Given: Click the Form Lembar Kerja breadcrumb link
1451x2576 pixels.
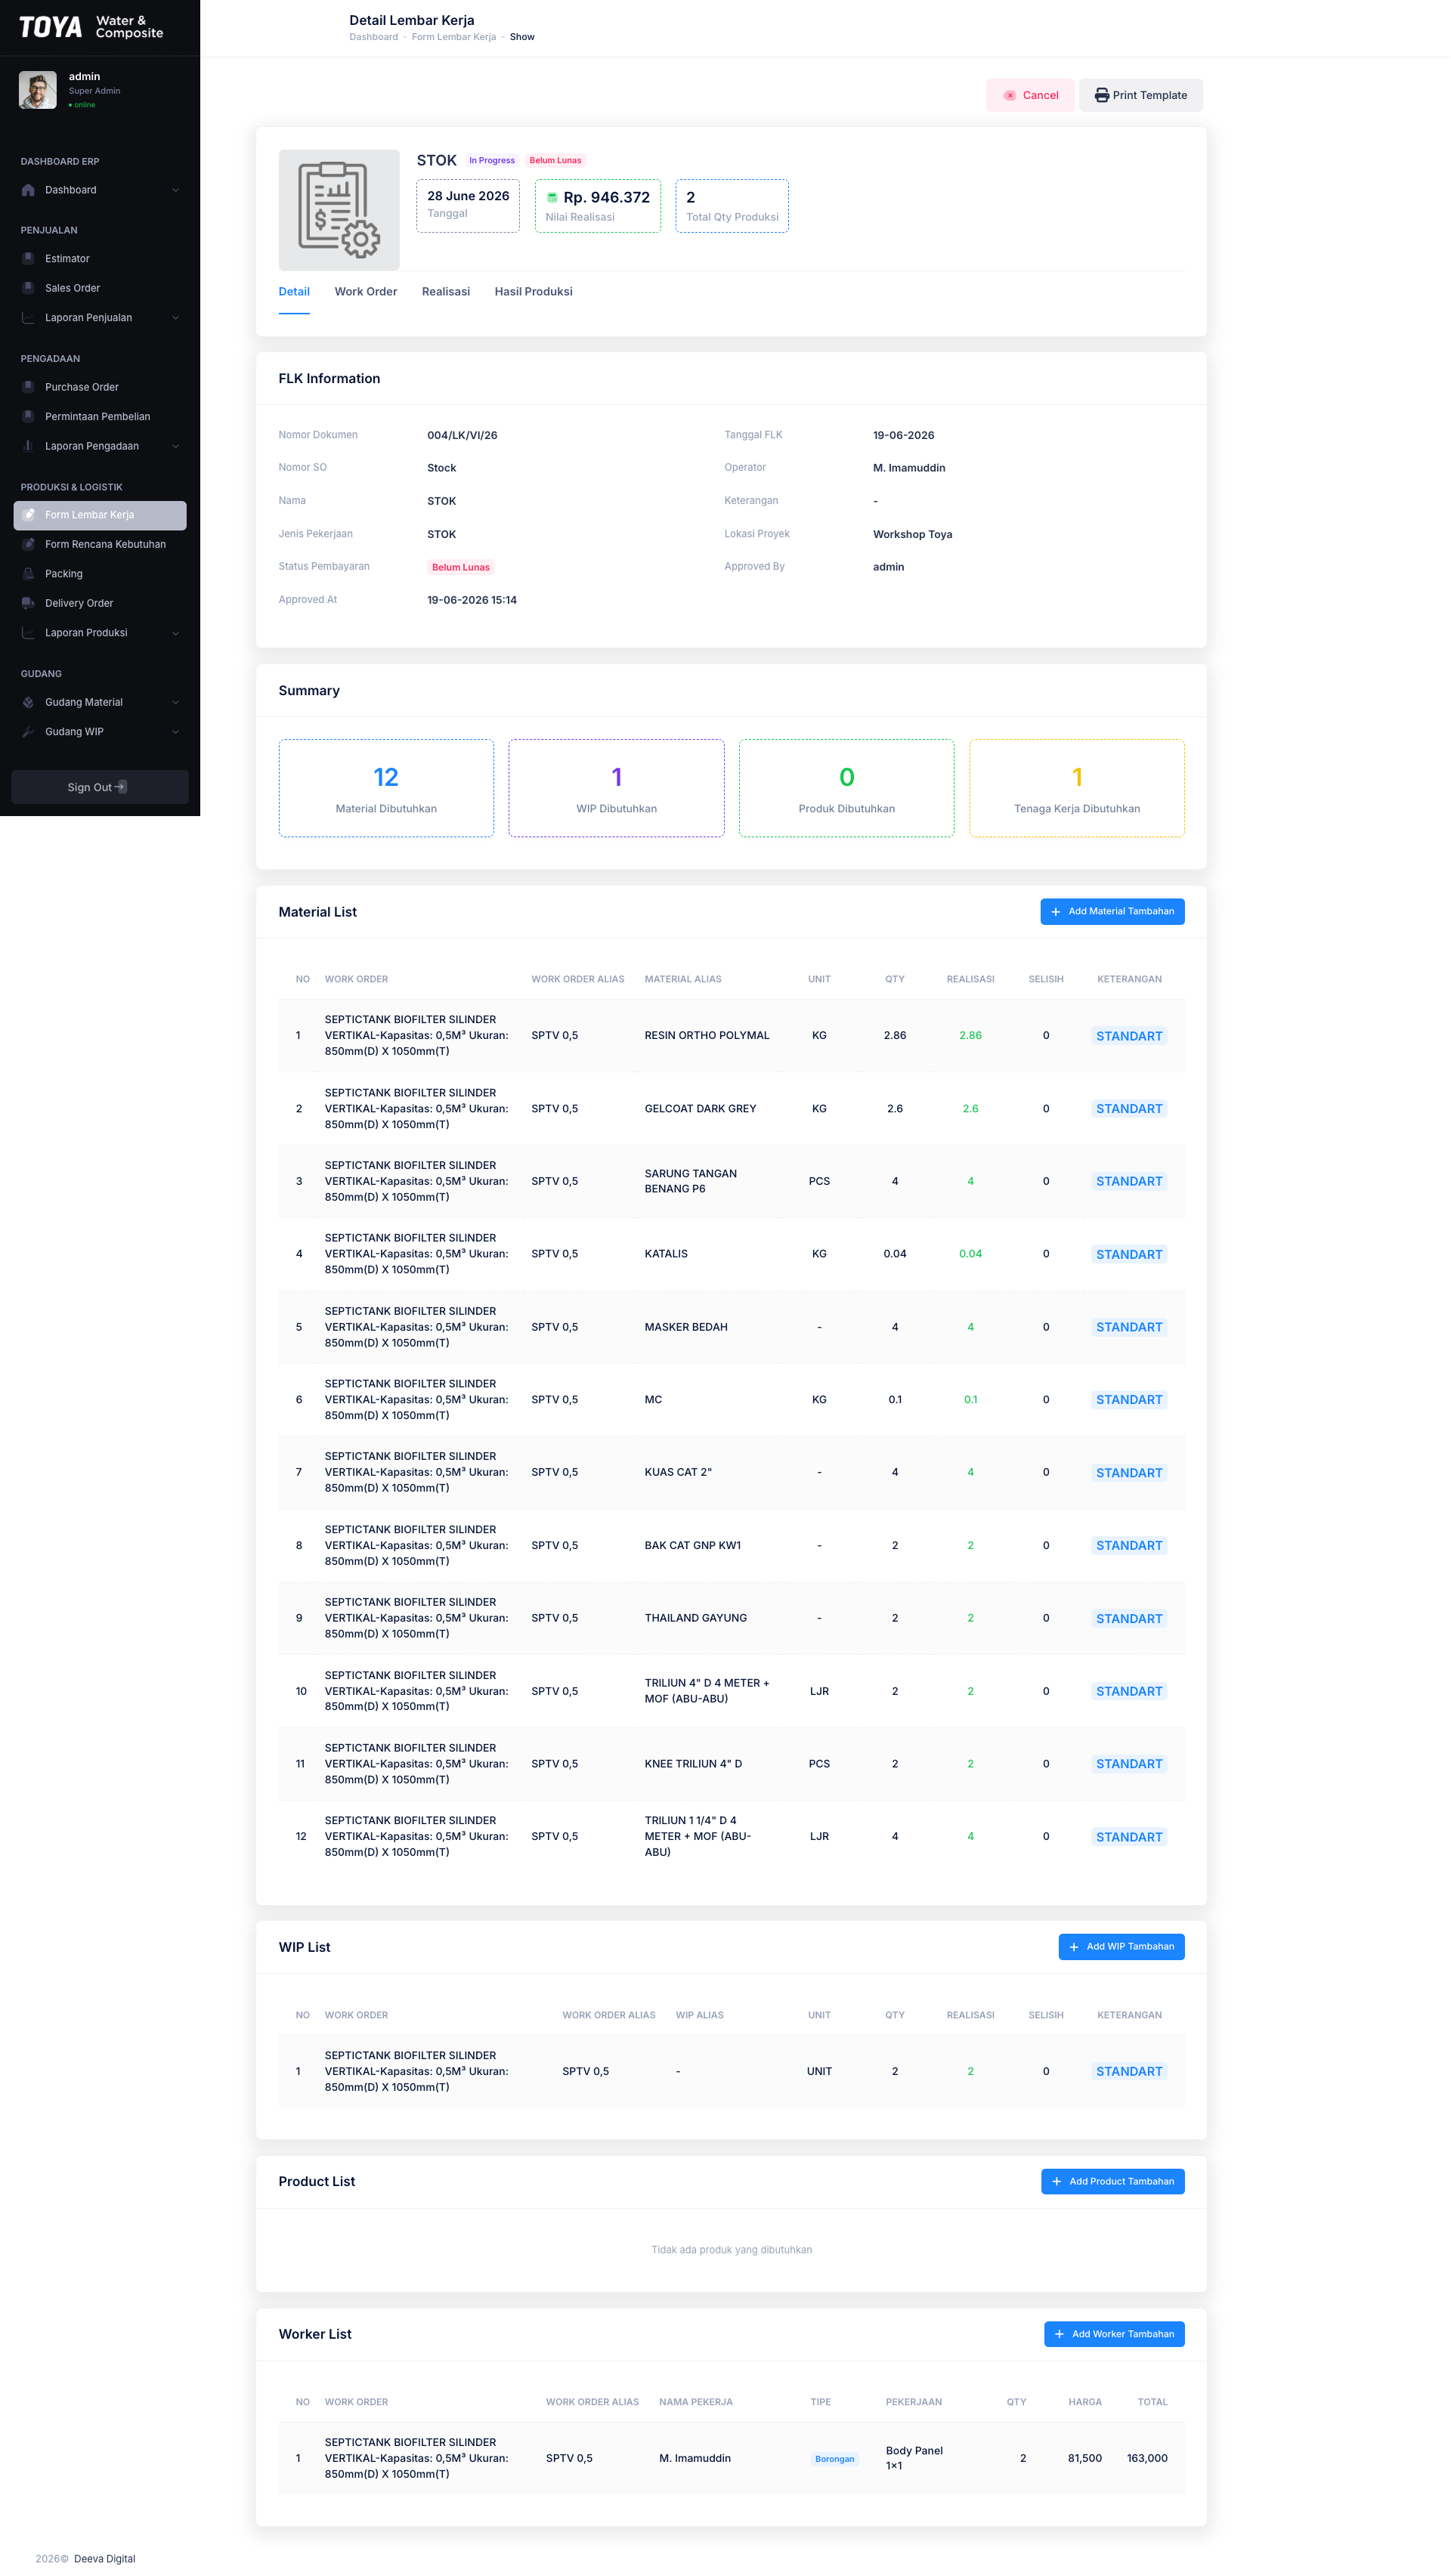Looking at the screenshot, I should point(454,37).
